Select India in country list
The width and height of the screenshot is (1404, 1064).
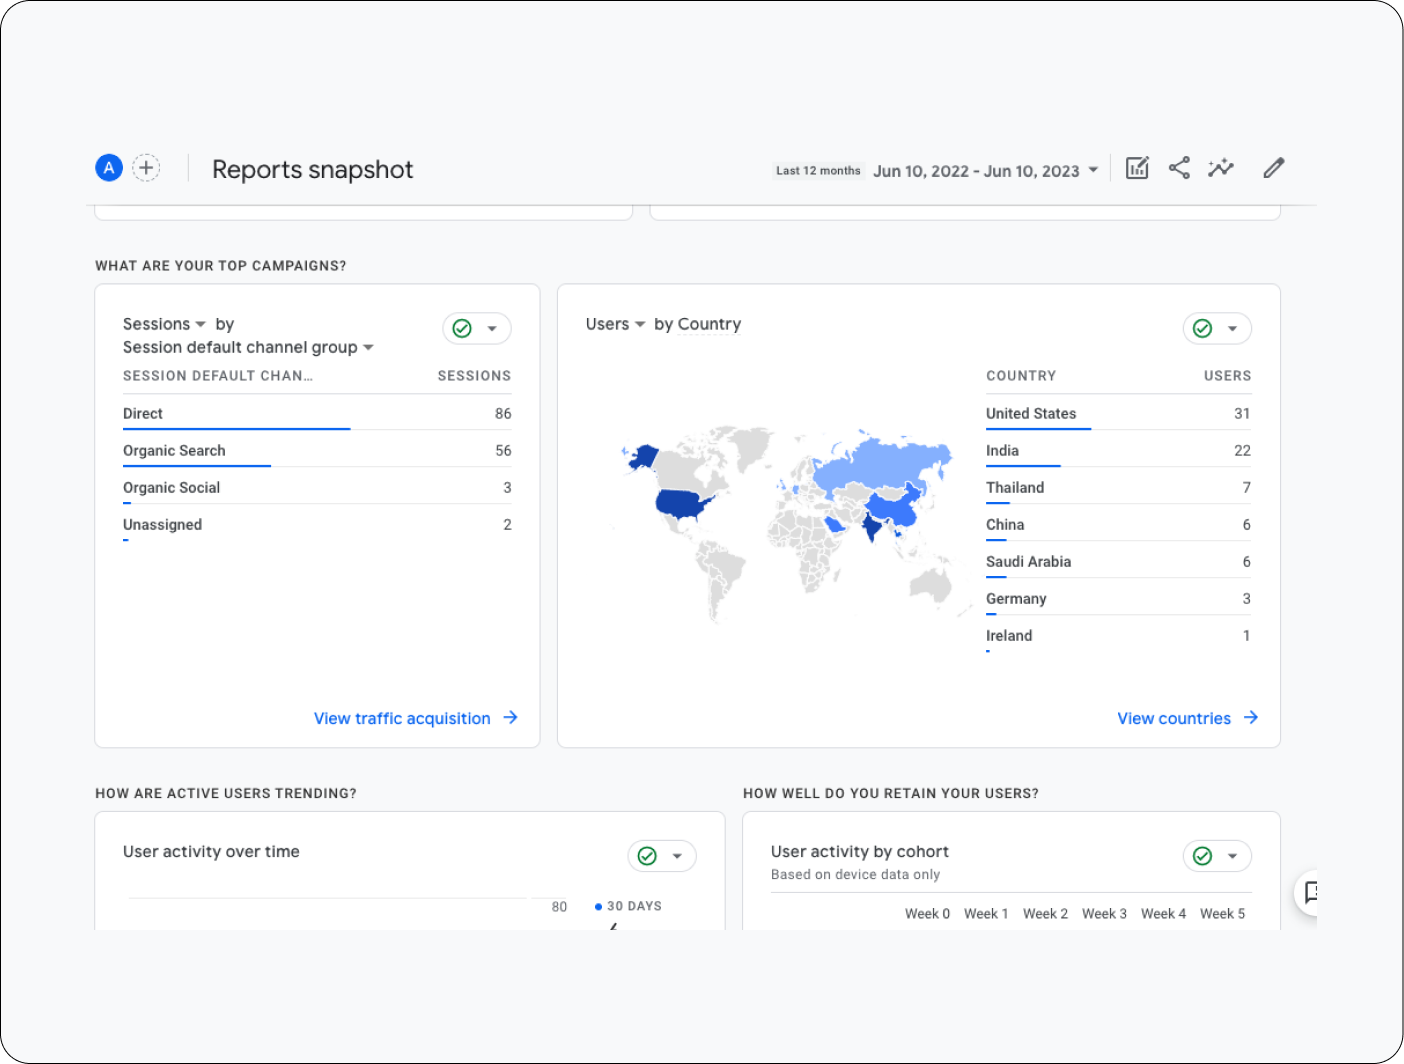tap(1118, 450)
